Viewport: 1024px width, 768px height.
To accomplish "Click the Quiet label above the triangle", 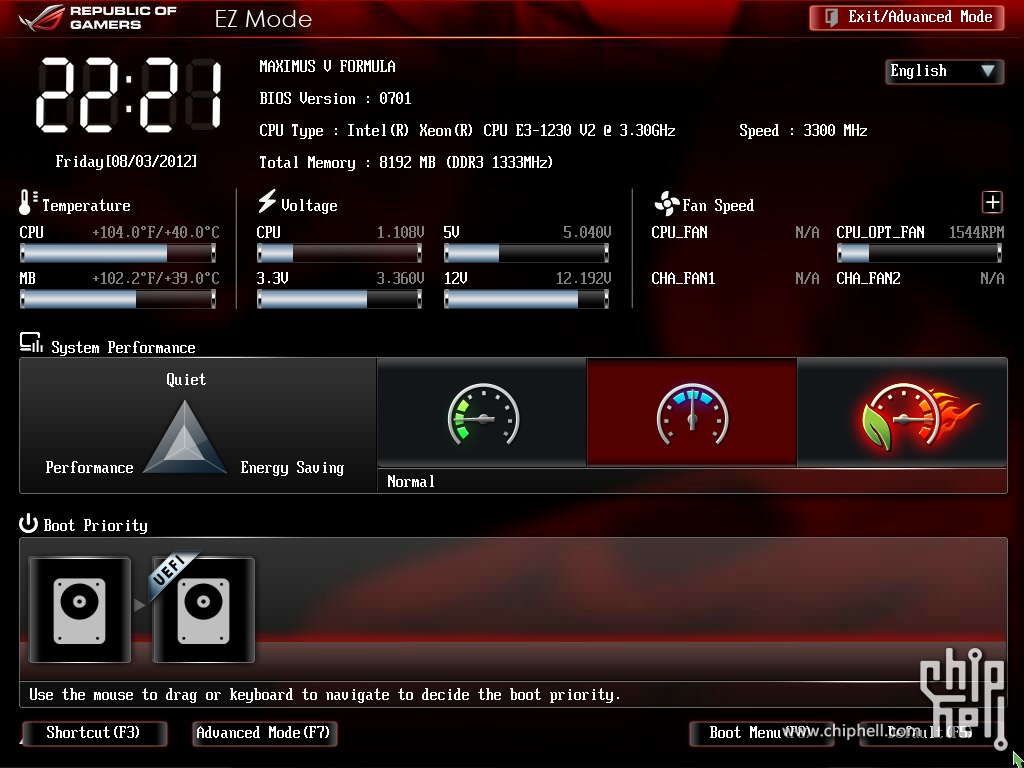I will (186, 379).
